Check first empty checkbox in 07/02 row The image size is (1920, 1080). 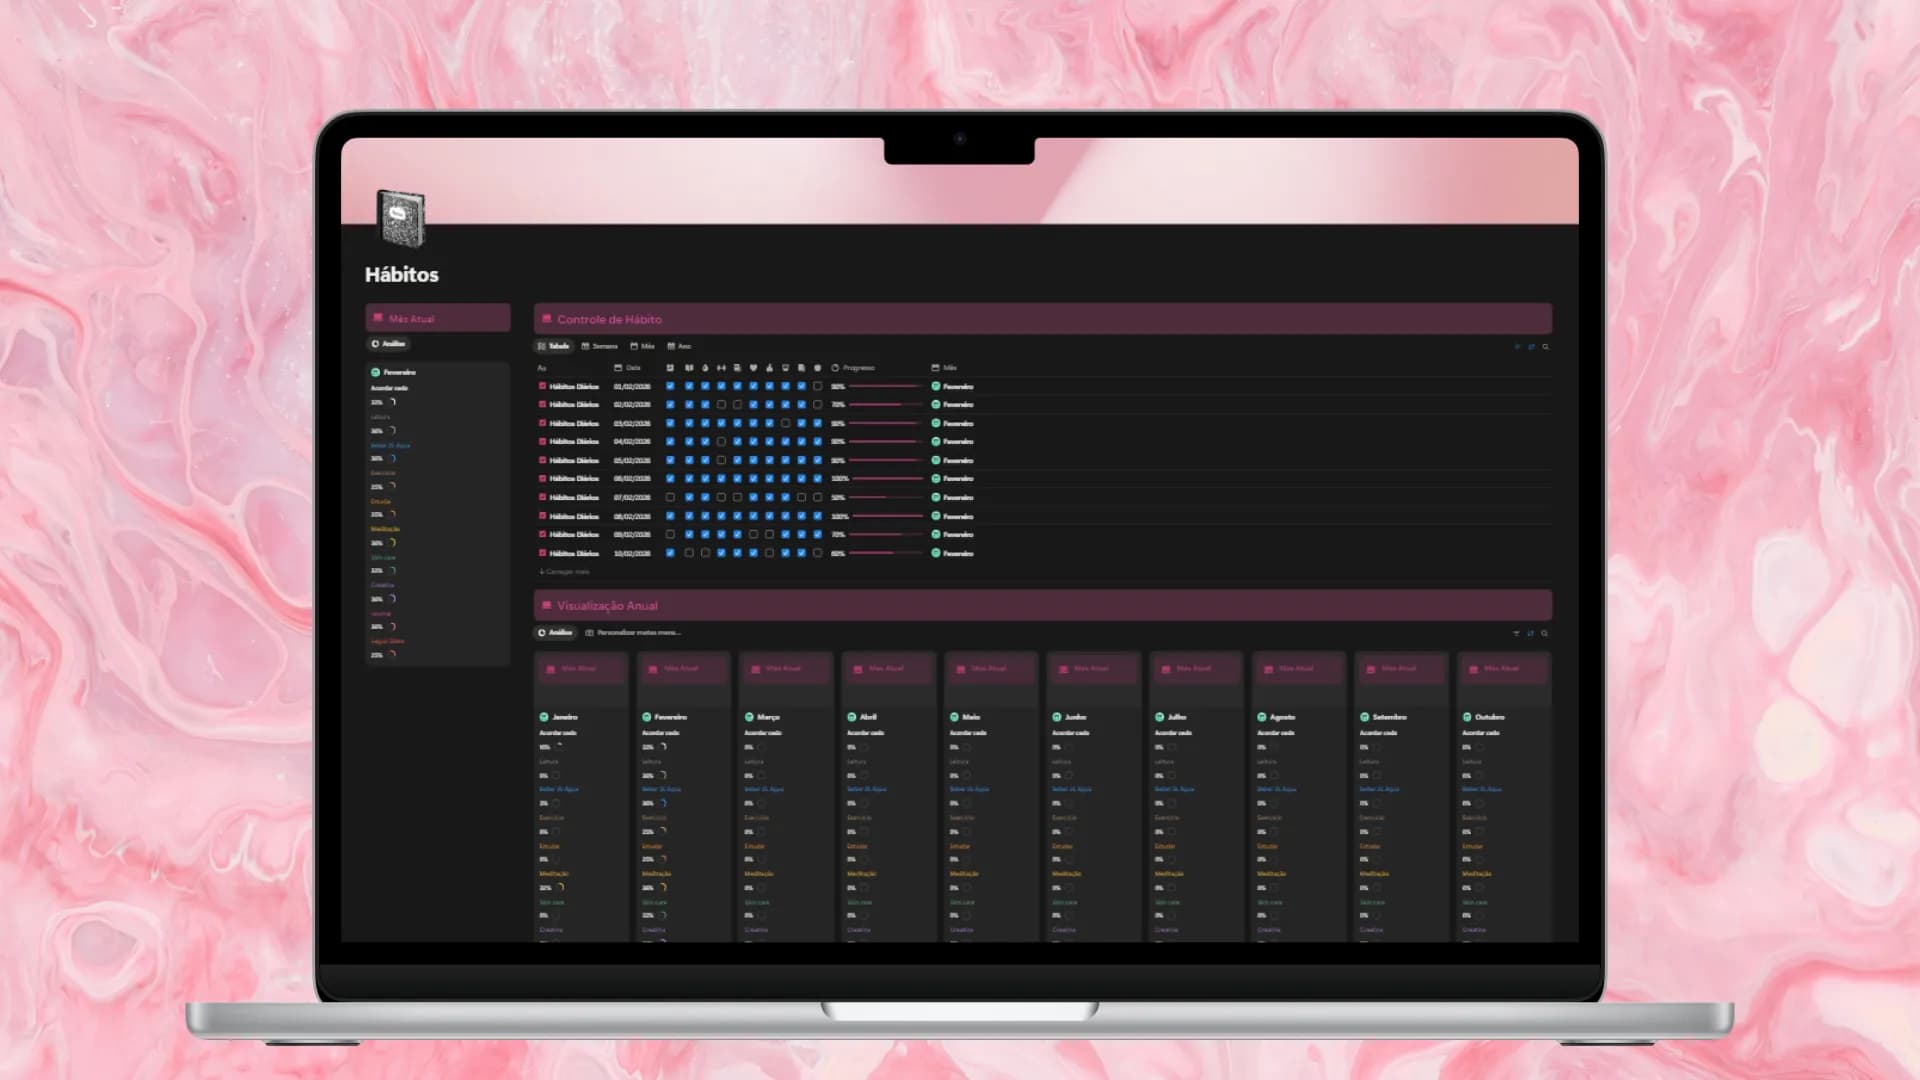click(x=670, y=497)
